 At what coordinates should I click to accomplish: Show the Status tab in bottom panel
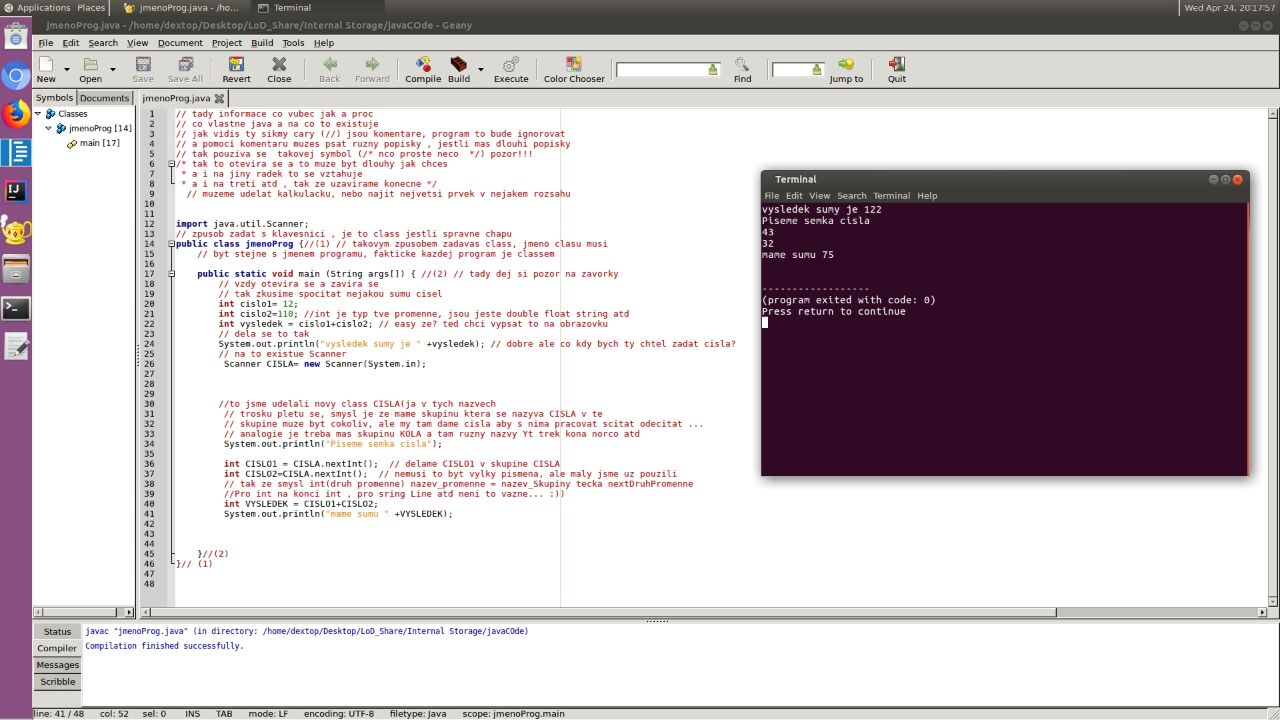coord(57,631)
